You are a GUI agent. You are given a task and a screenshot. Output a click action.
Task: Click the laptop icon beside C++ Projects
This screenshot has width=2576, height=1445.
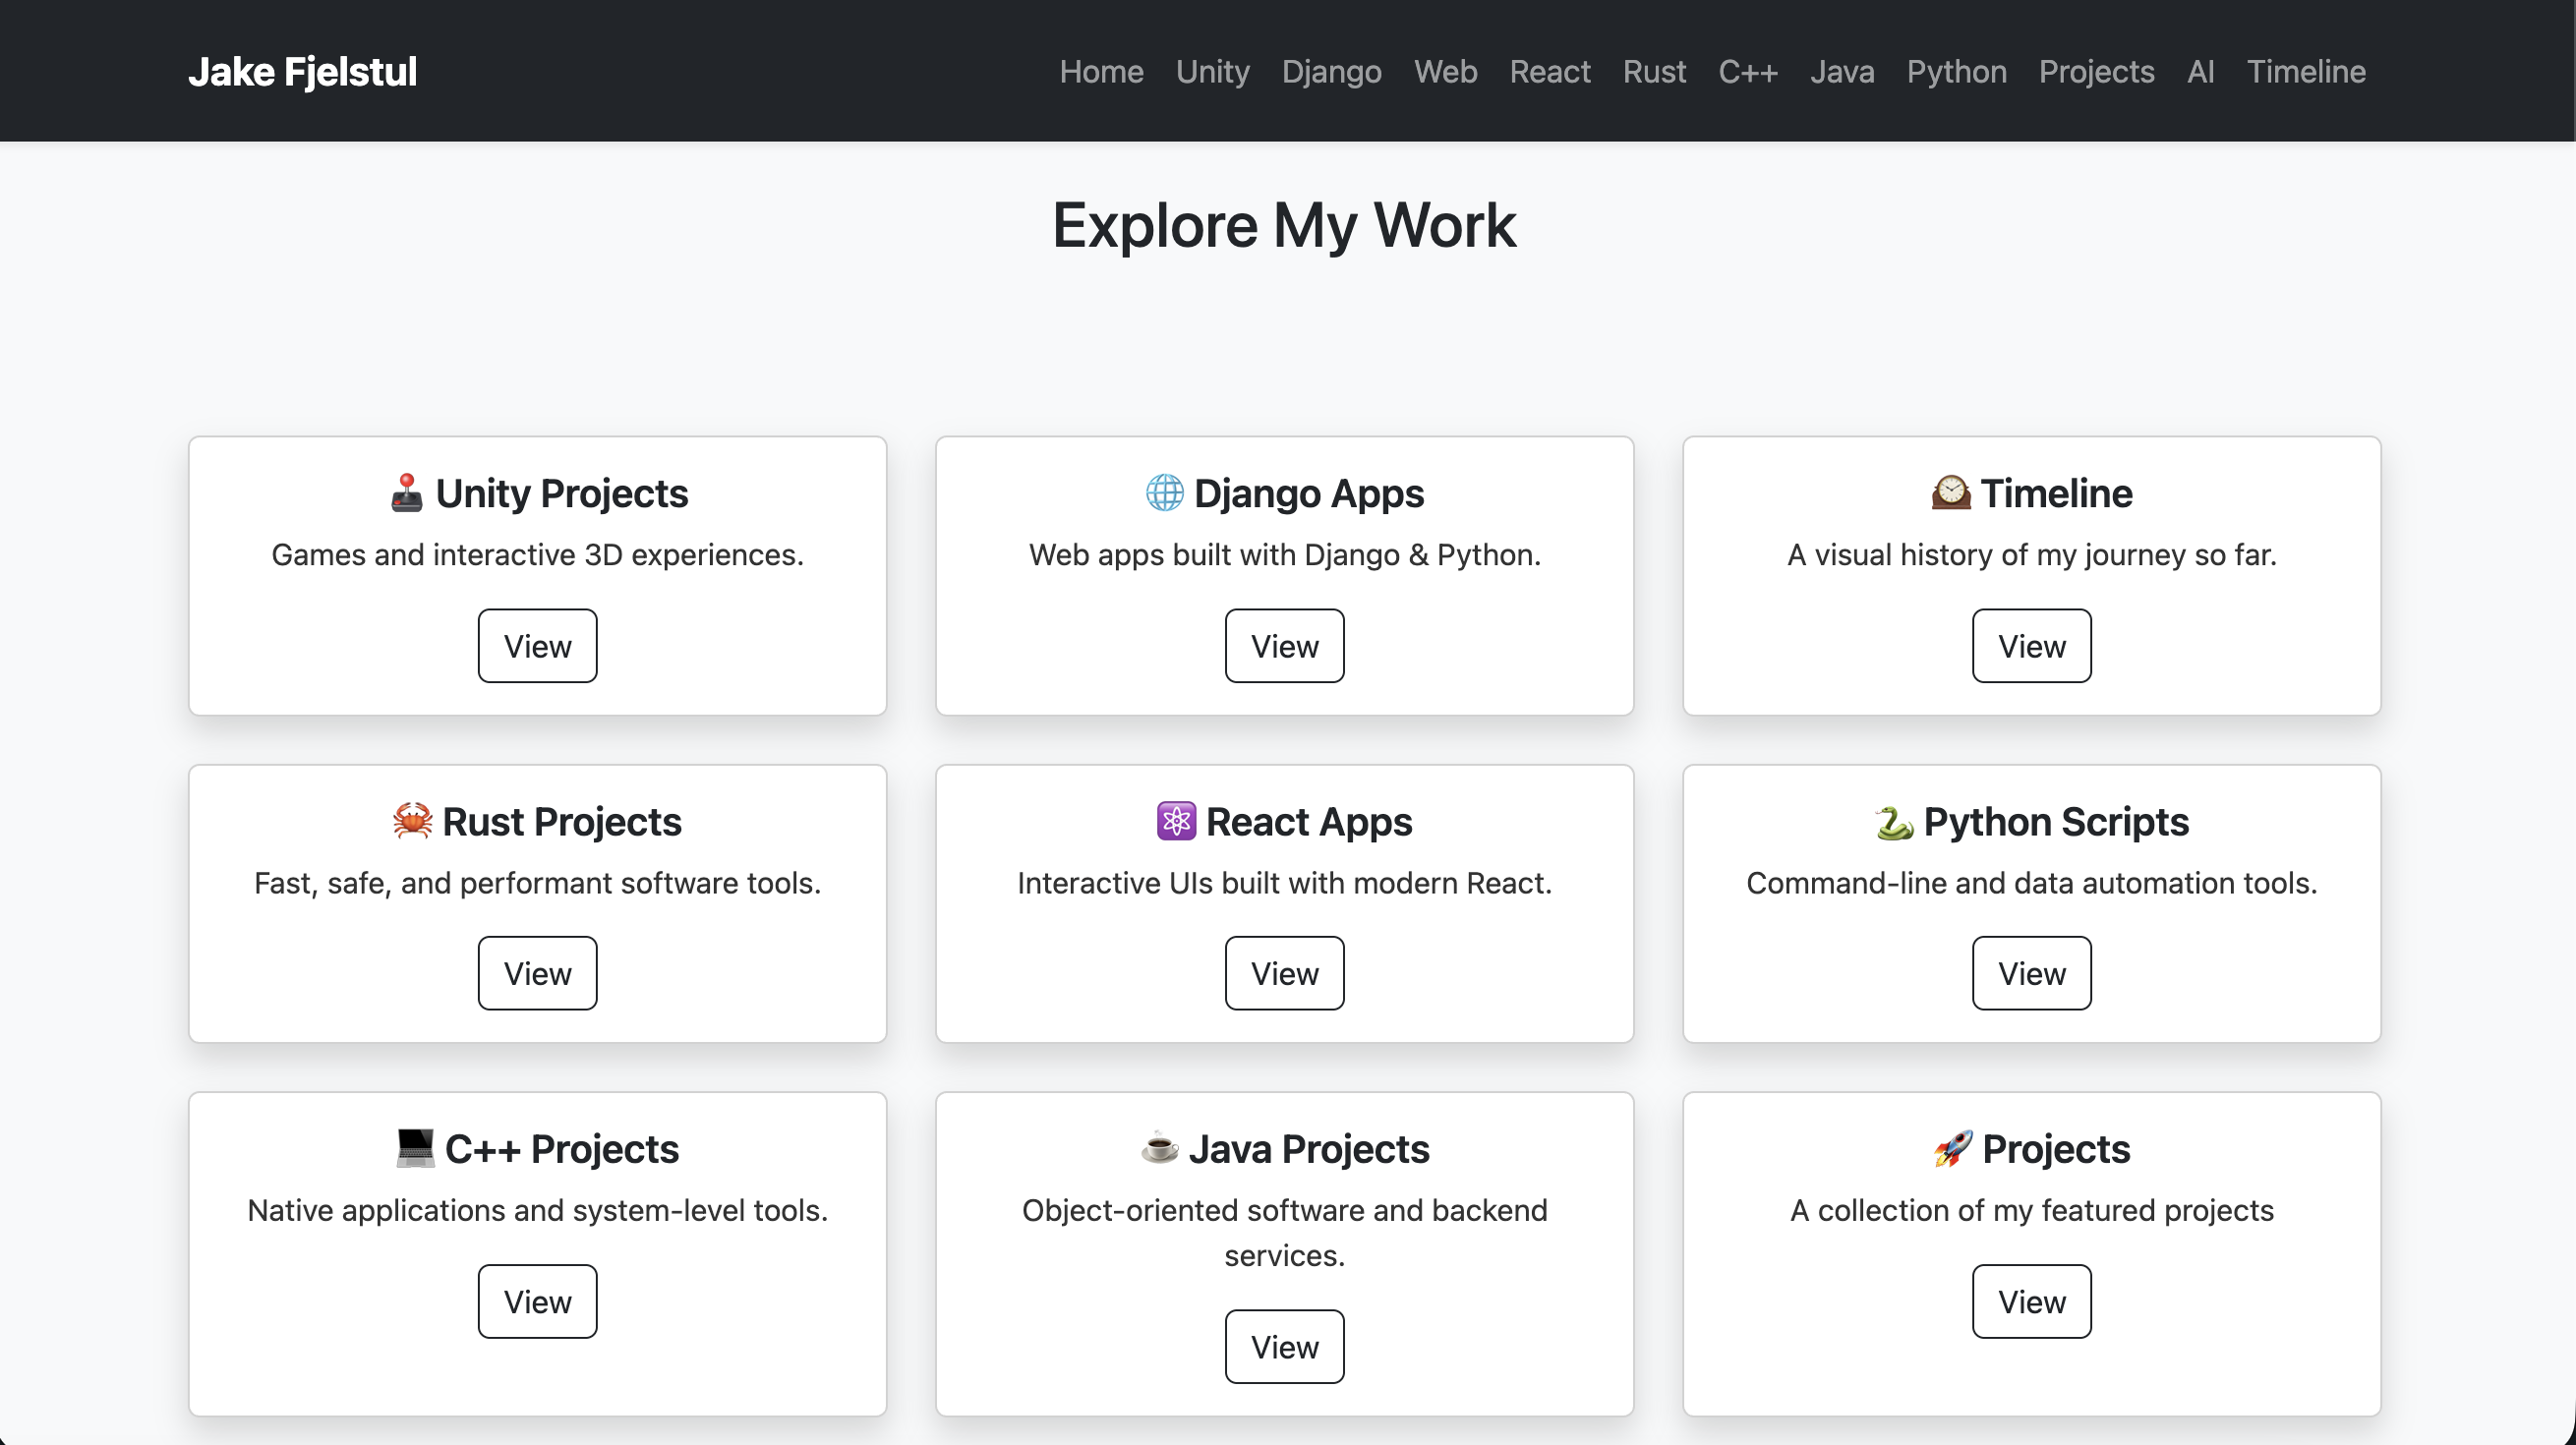tap(414, 1148)
